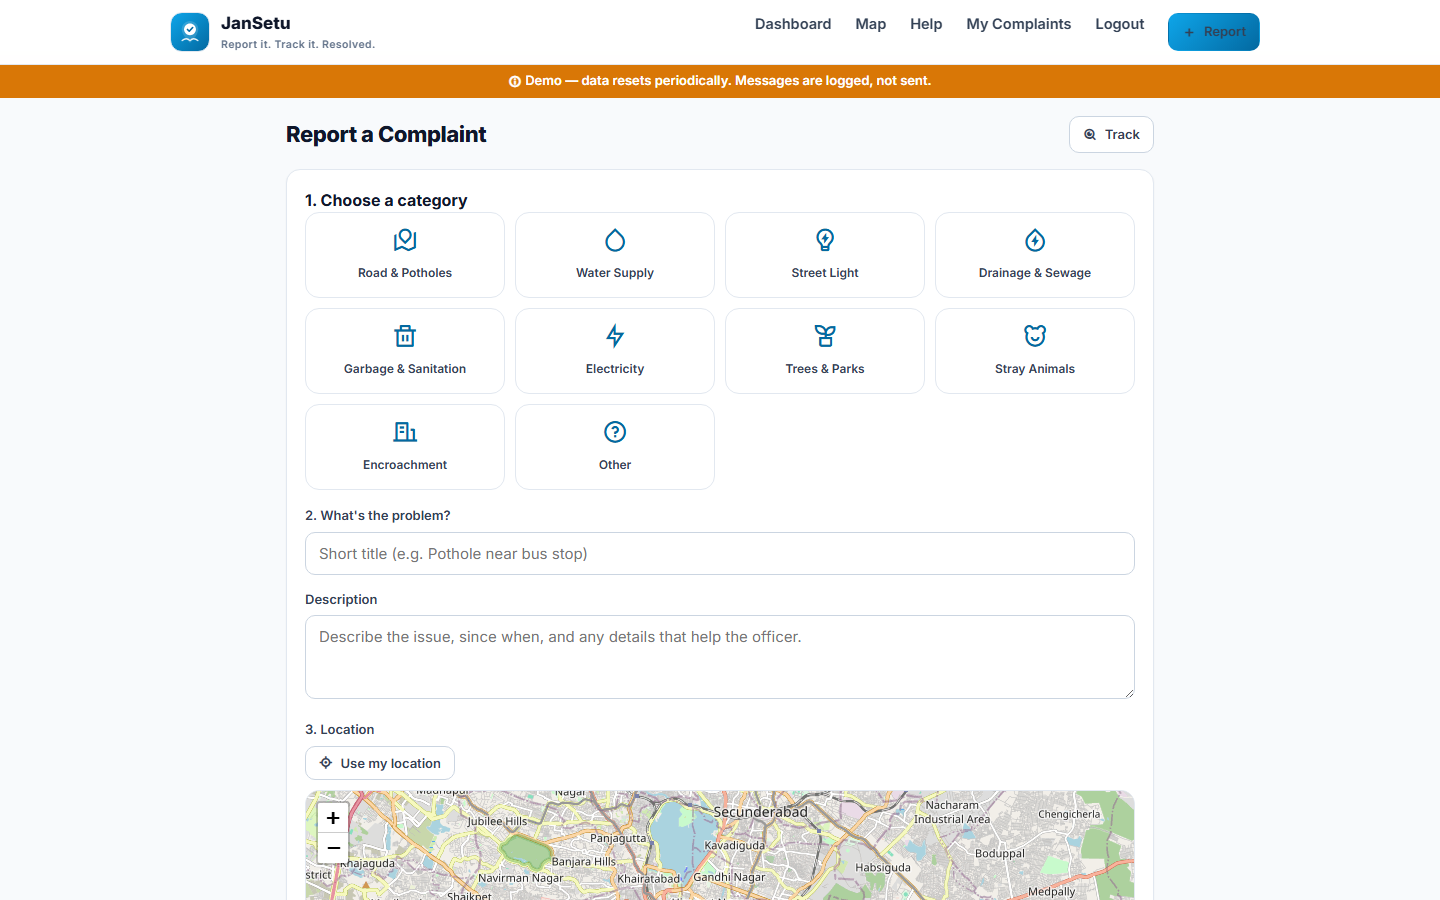
Task: Click the Road & Potholes label
Action: click(405, 273)
